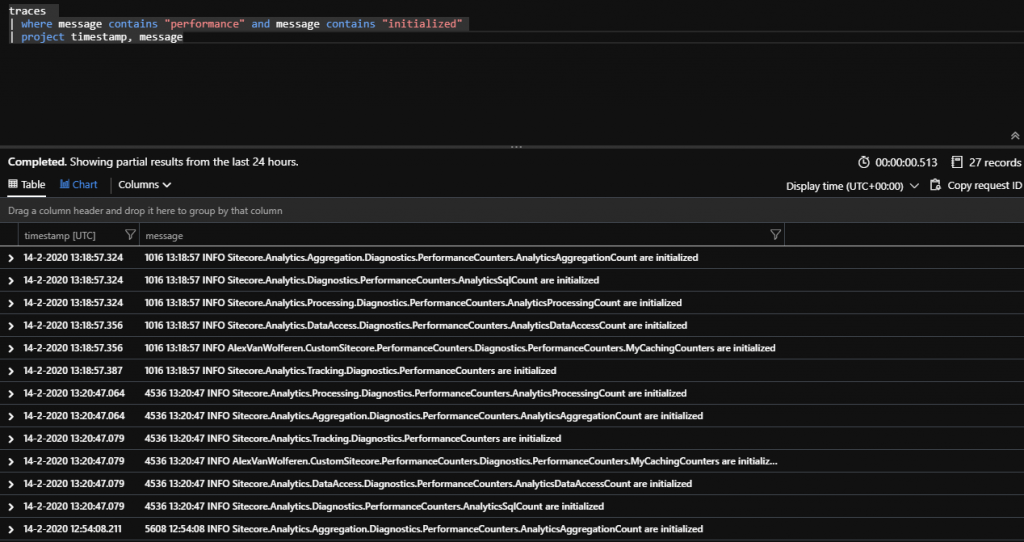Open the timestamp column filter

tap(129, 235)
